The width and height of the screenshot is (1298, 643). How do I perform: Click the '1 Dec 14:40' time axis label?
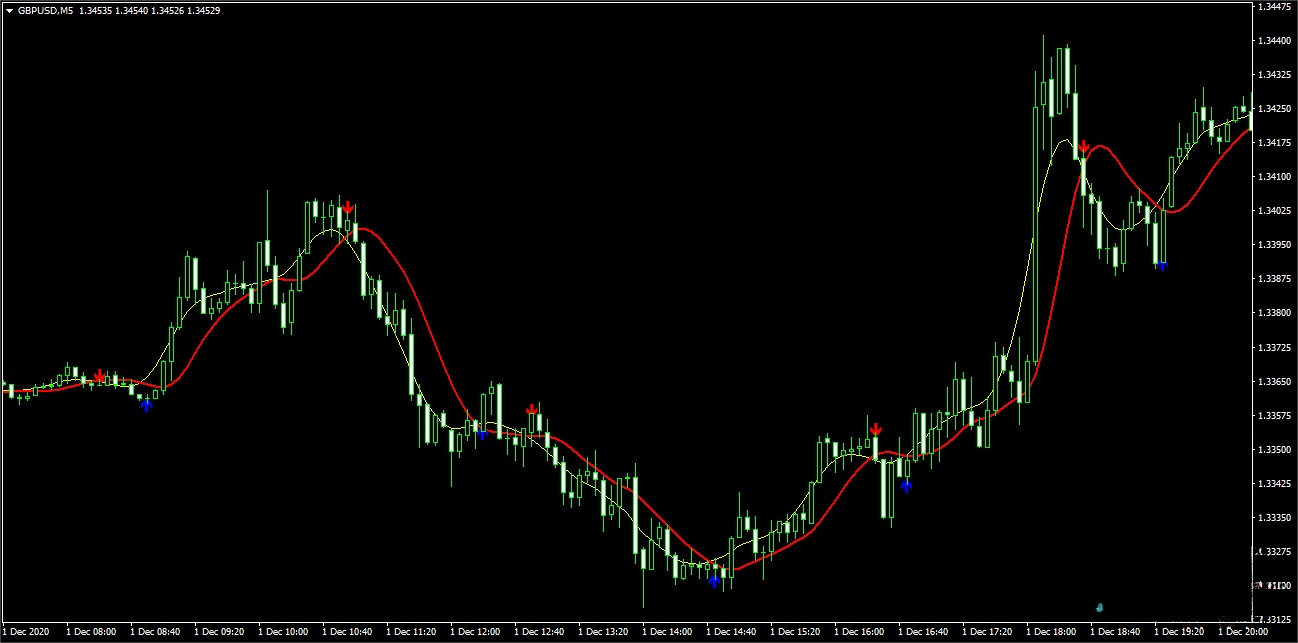click(x=731, y=632)
